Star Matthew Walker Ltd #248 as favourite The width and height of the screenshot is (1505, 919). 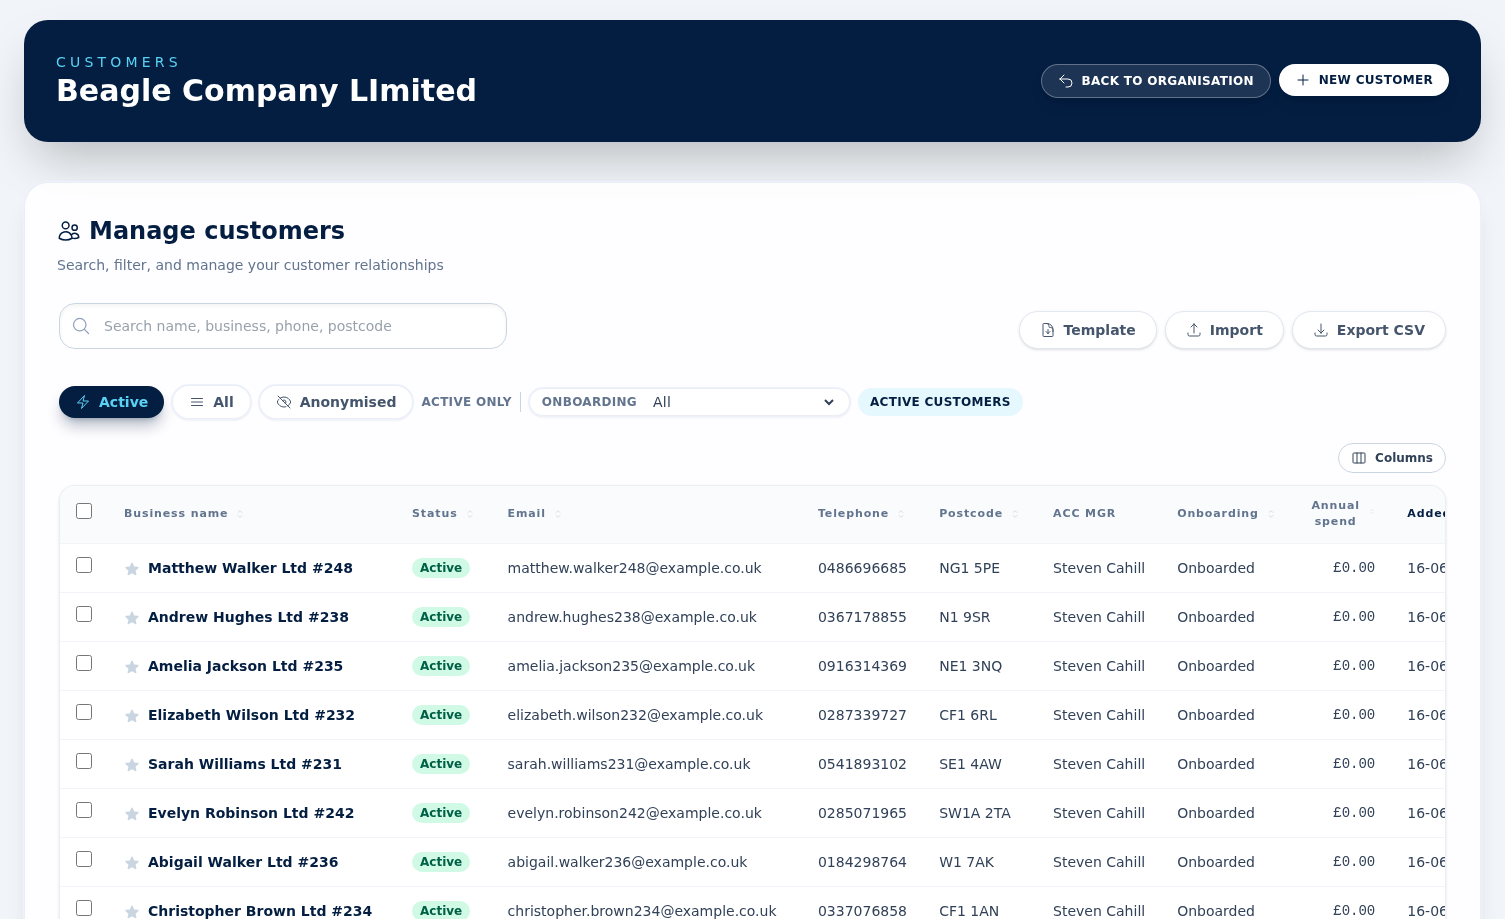click(x=132, y=569)
